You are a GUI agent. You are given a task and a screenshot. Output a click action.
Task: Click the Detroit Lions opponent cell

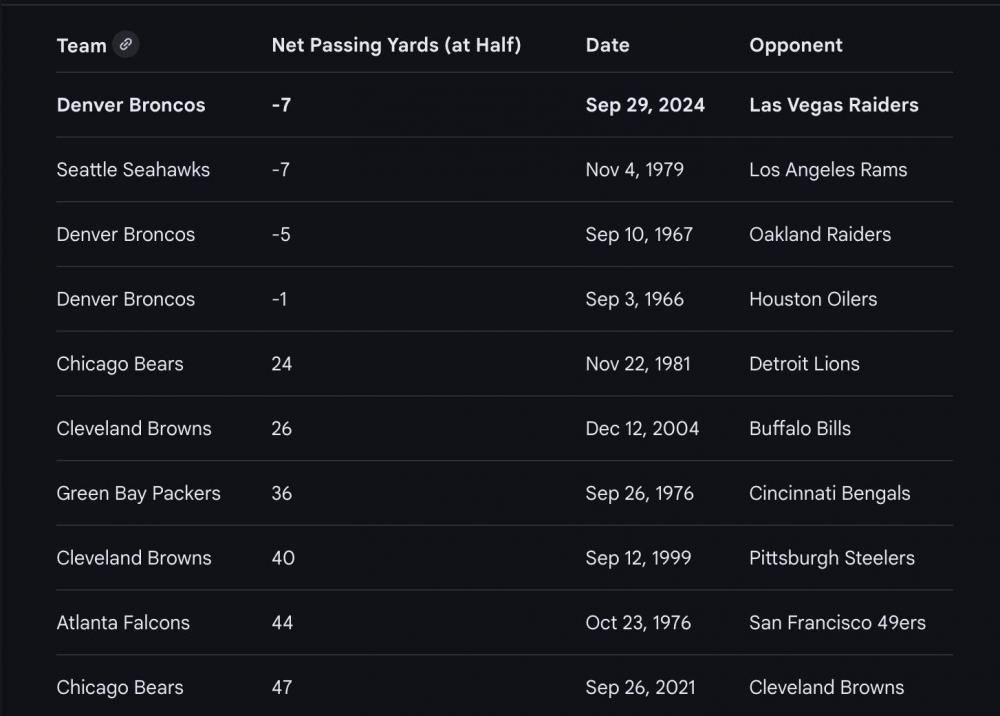(804, 364)
